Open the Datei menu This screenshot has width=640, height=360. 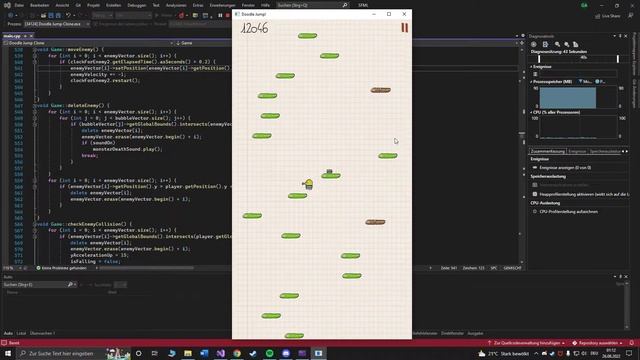[x=19, y=5]
